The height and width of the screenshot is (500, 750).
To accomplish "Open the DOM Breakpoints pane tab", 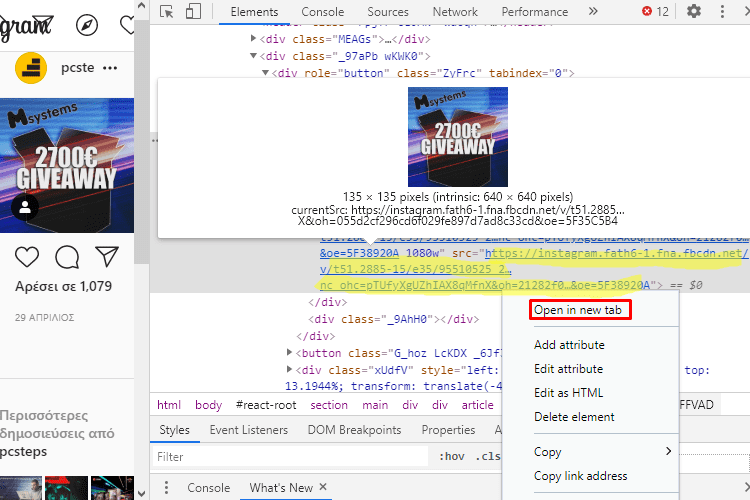I will click(354, 430).
